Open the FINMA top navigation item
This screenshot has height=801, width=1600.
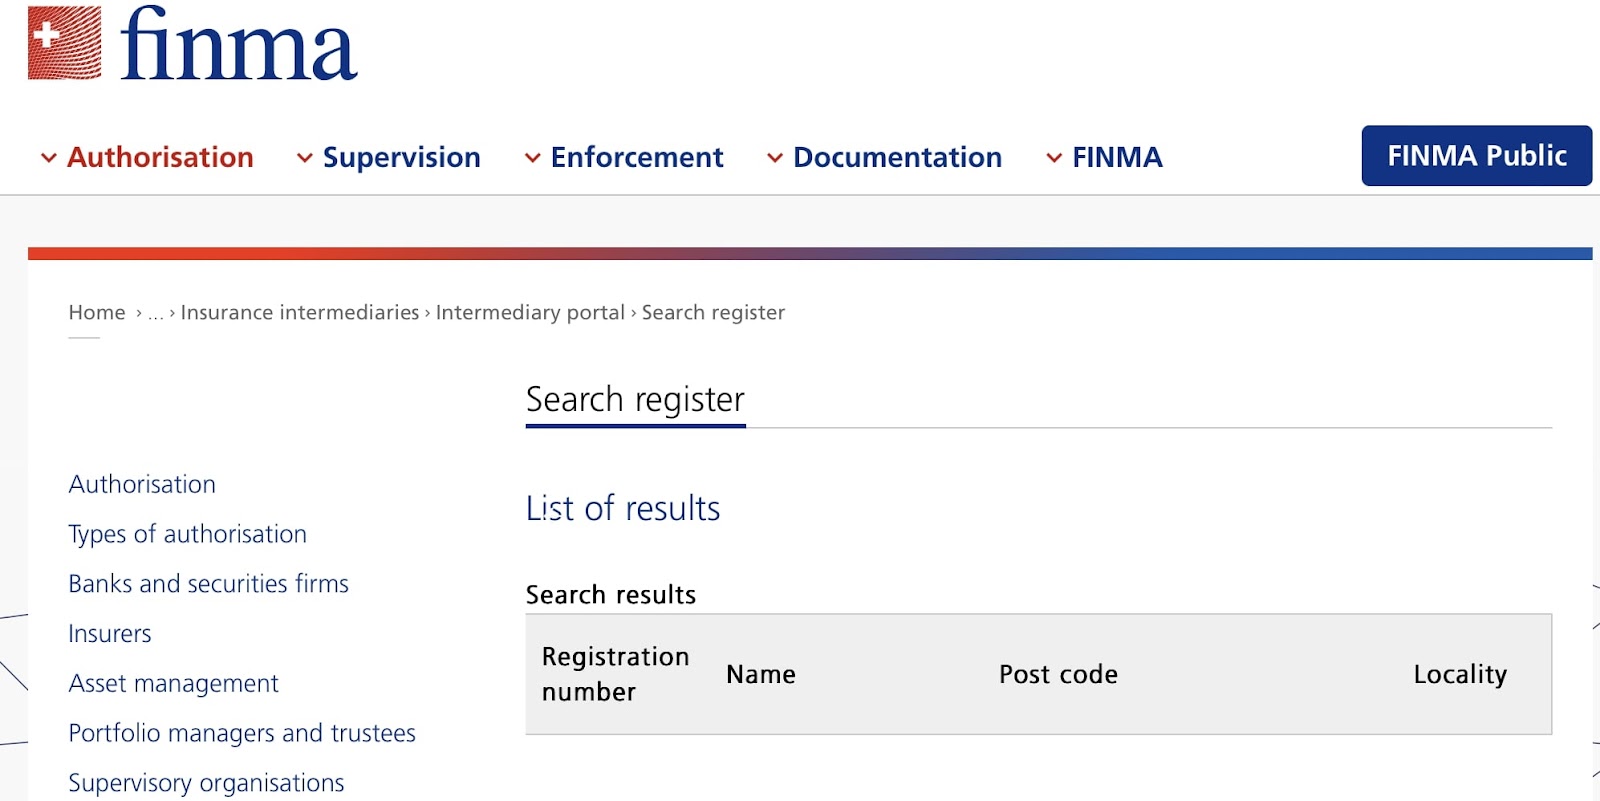(1117, 157)
